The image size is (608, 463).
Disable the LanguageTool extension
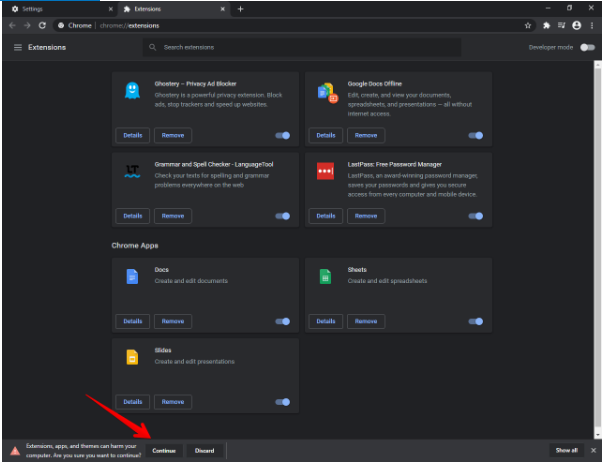283,216
